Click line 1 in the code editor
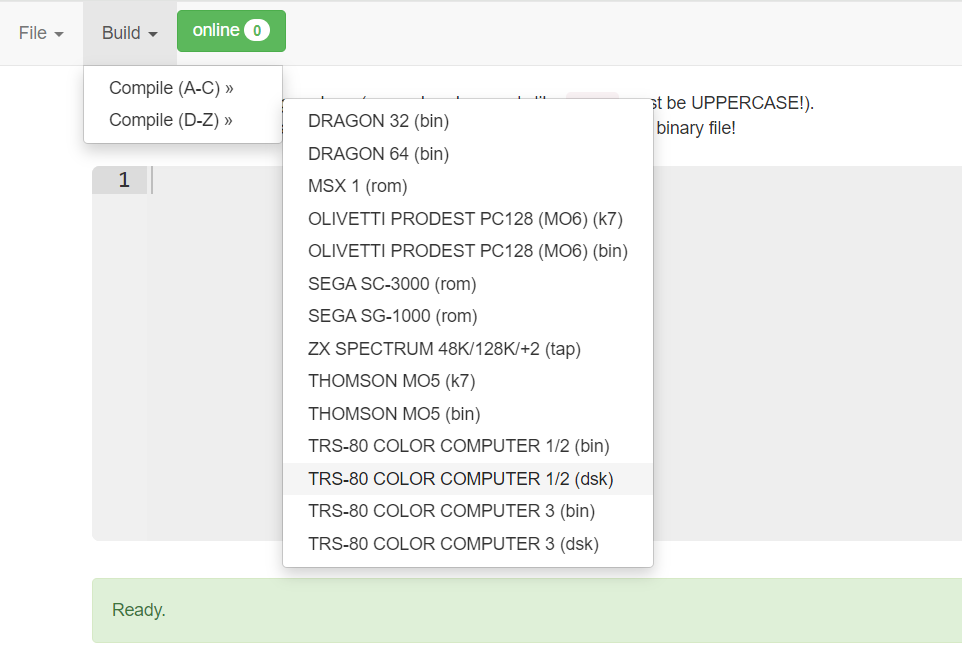This screenshot has height=658, width=962. [x=550, y=181]
